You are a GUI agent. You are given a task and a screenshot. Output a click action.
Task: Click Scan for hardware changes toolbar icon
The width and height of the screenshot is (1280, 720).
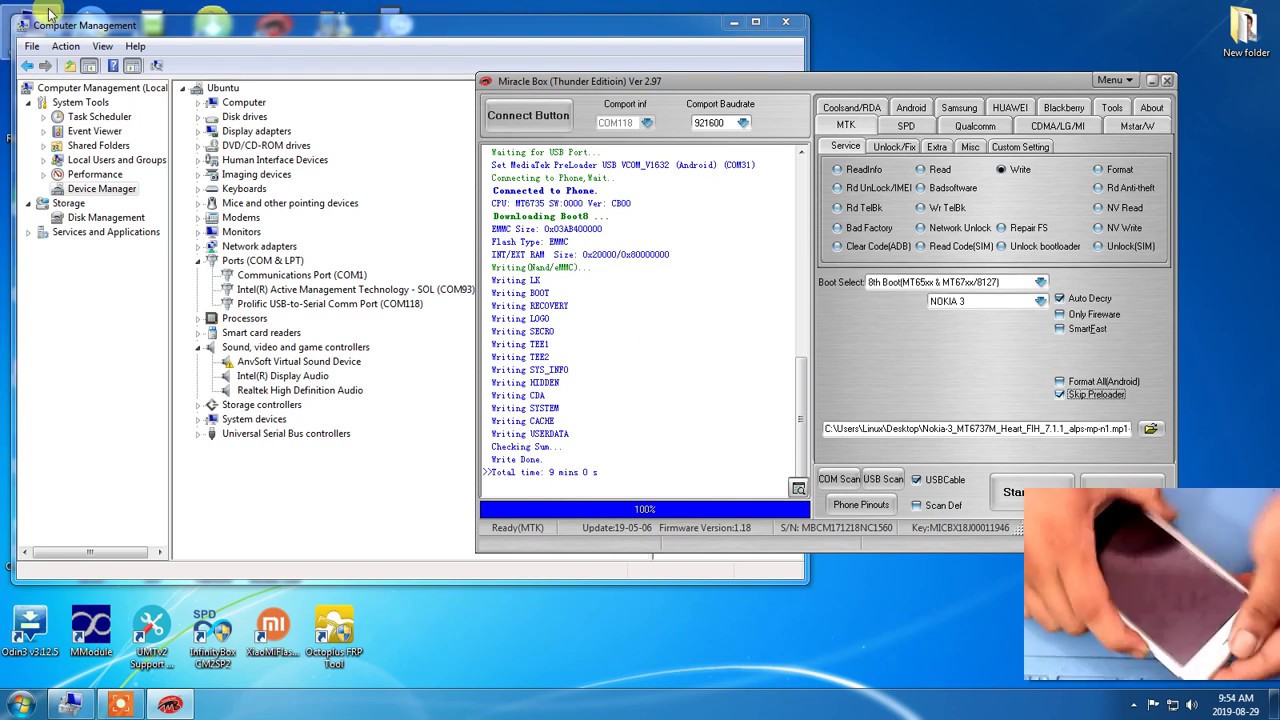pos(156,66)
